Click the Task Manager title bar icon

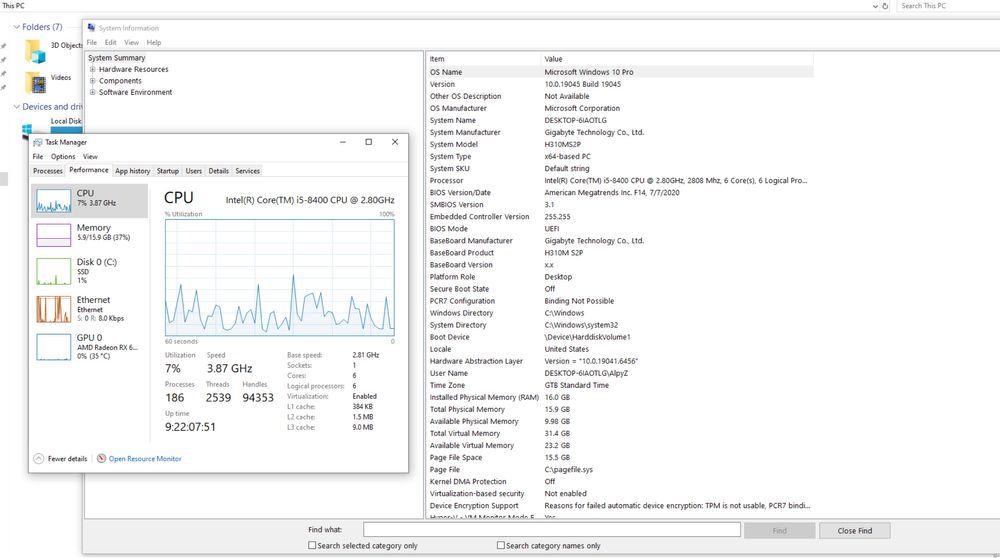(x=38, y=142)
